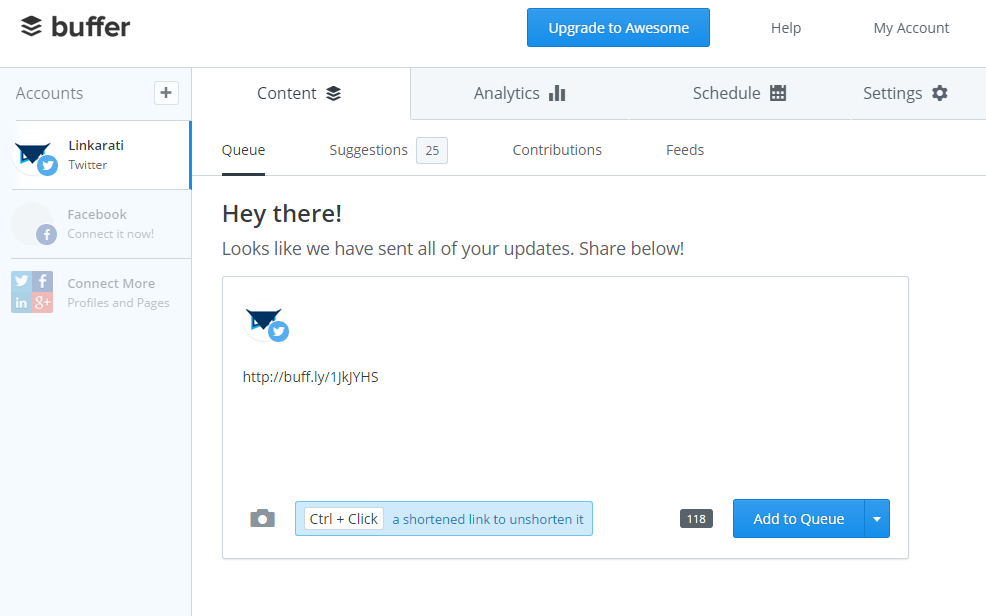Open the Content tab
Viewport: 986px width, 616px height.
(299, 93)
